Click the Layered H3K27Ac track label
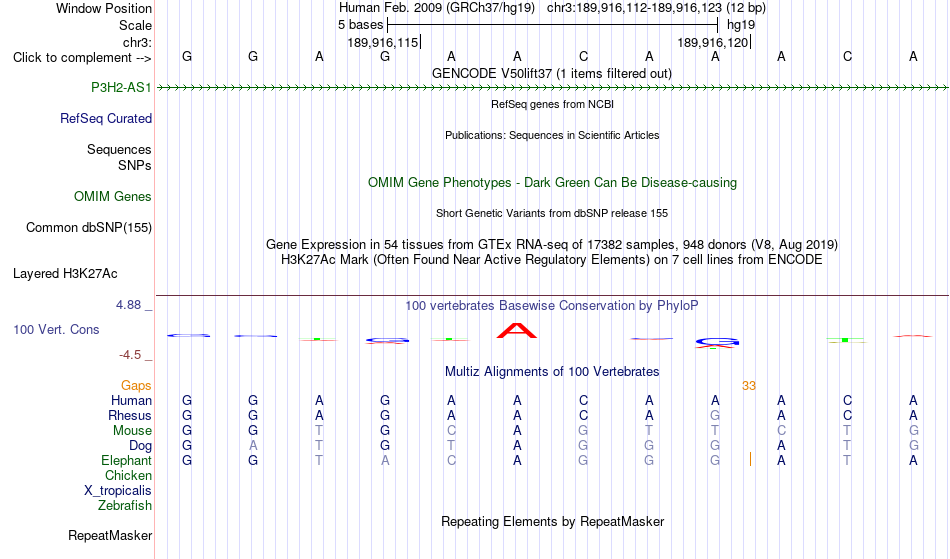The image size is (950, 559). [65, 273]
